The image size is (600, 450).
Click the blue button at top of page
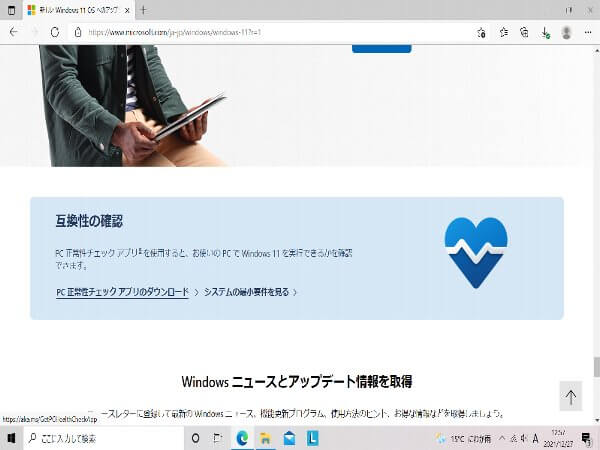pos(382,49)
